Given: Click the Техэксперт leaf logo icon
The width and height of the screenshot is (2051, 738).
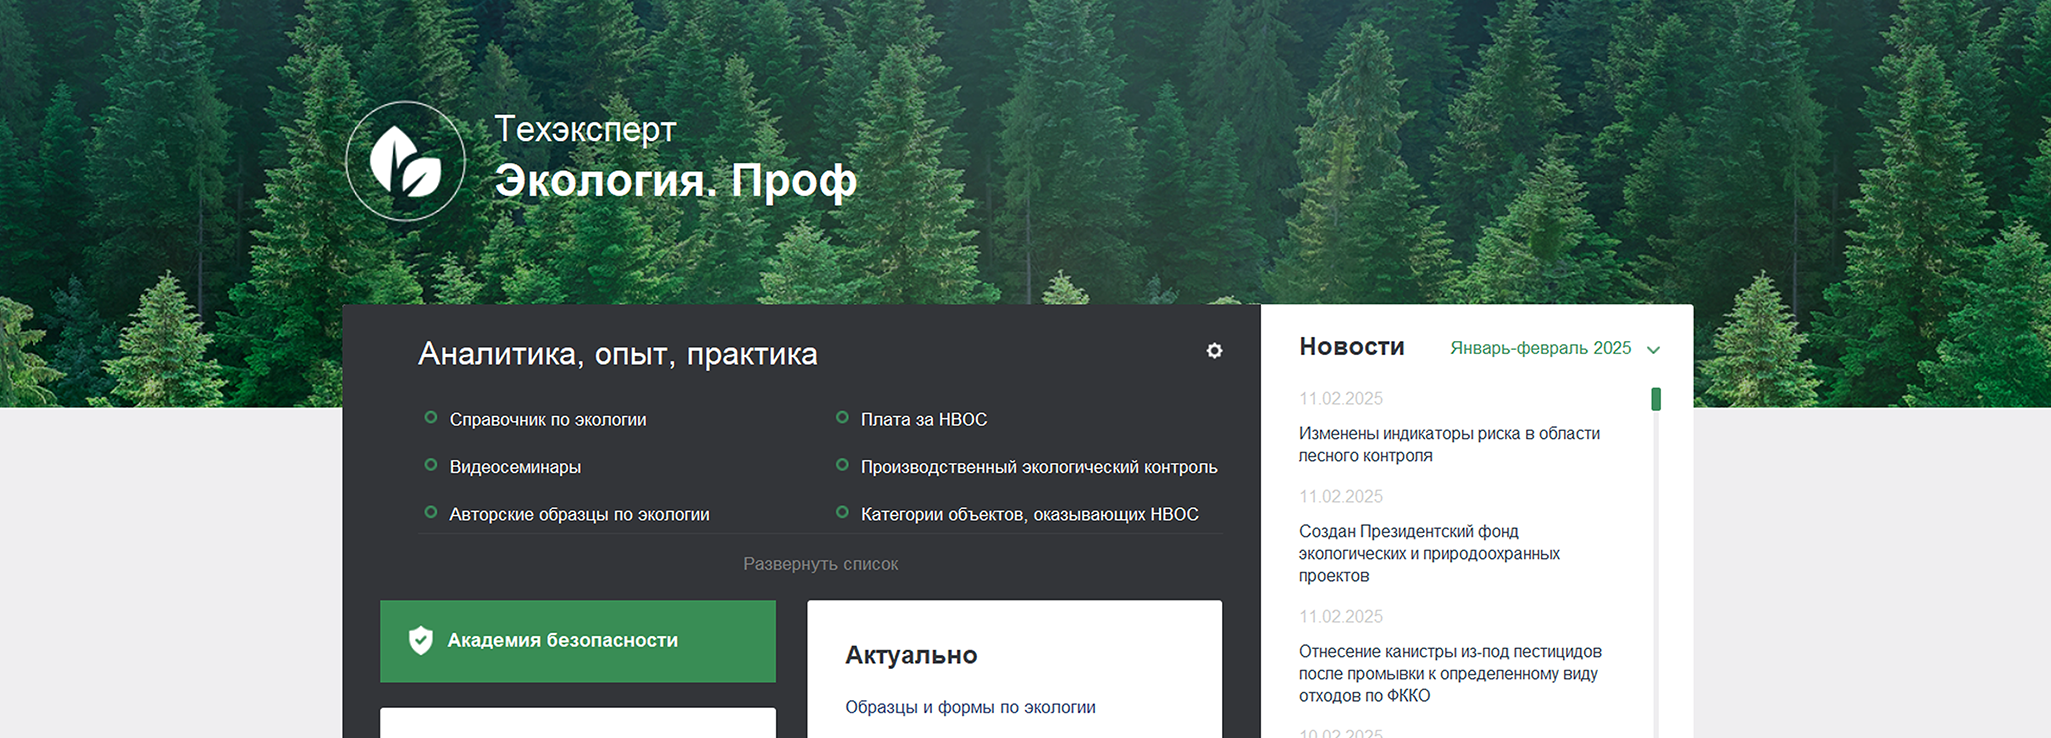Looking at the screenshot, I should (405, 161).
